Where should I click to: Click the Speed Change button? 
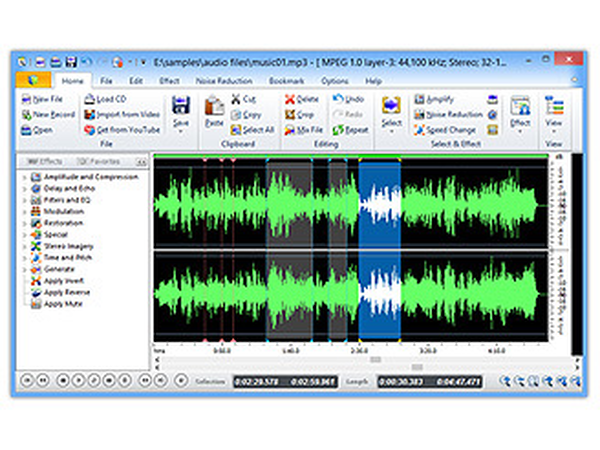[x=445, y=130]
